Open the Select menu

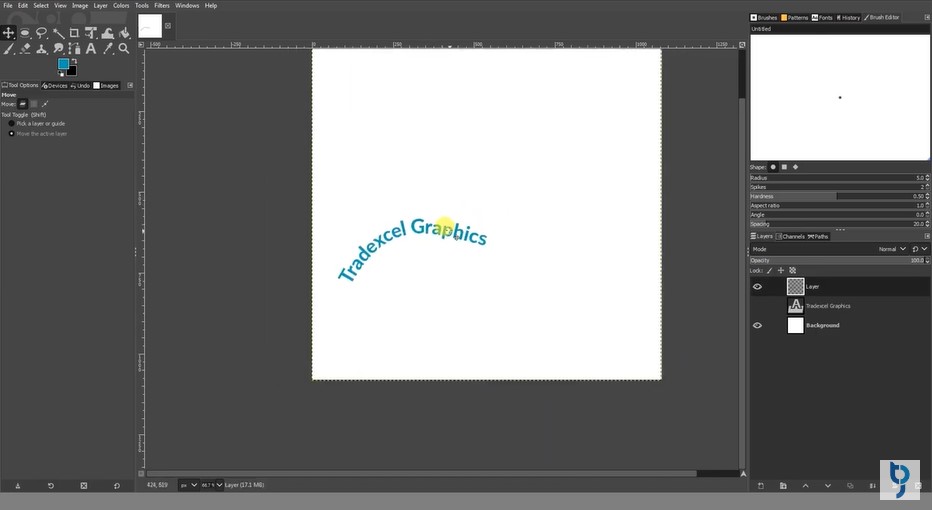click(x=41, y=5)
